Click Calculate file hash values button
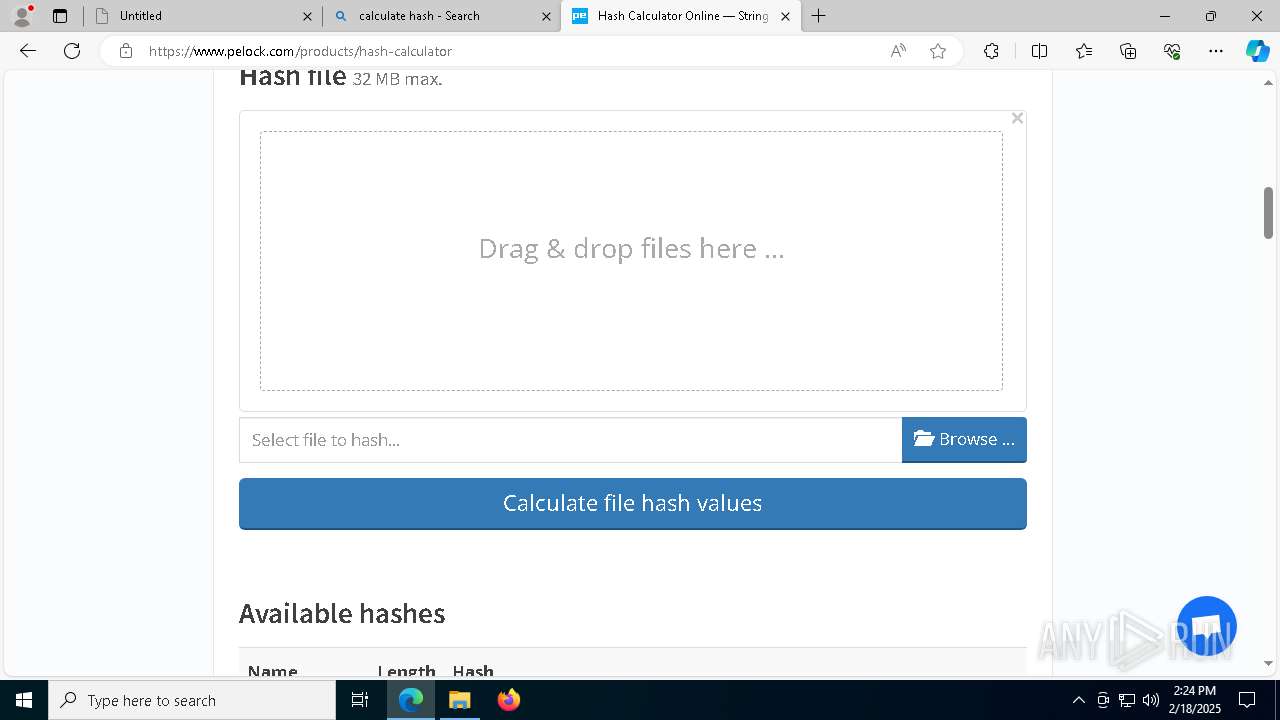The width and height of the screenshot is (1280, 720). (633, 503)
